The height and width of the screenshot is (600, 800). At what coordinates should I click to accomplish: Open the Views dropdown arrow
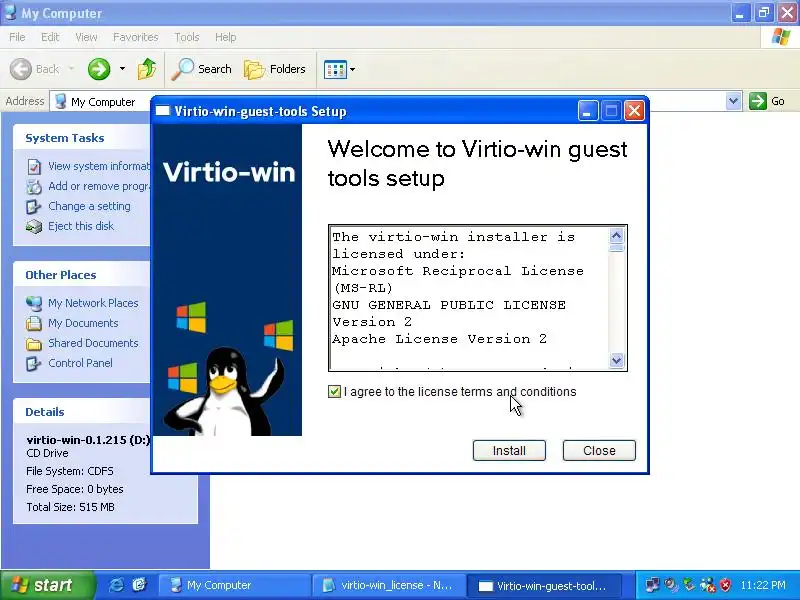[353, 69]
